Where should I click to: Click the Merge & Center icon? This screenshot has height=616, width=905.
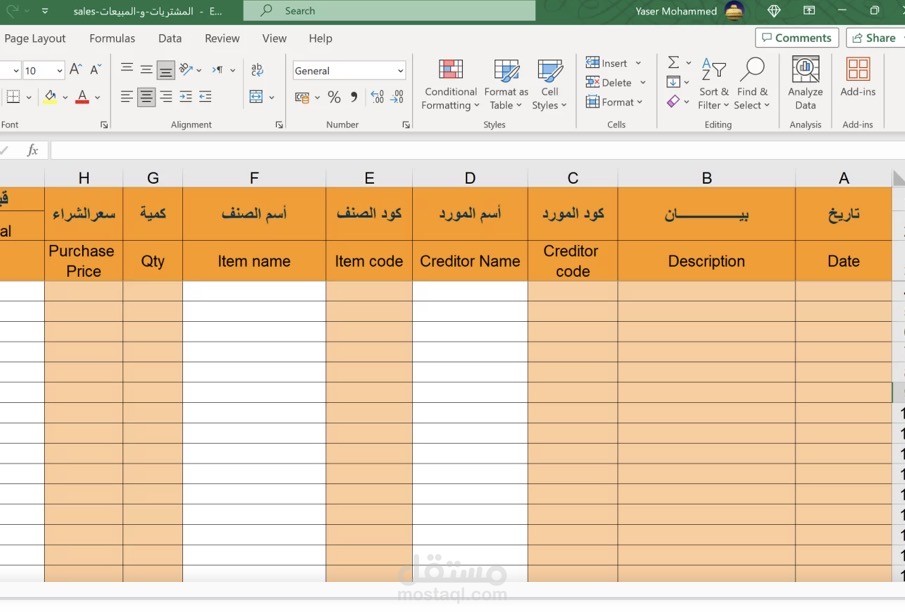[x=256, y=96]
